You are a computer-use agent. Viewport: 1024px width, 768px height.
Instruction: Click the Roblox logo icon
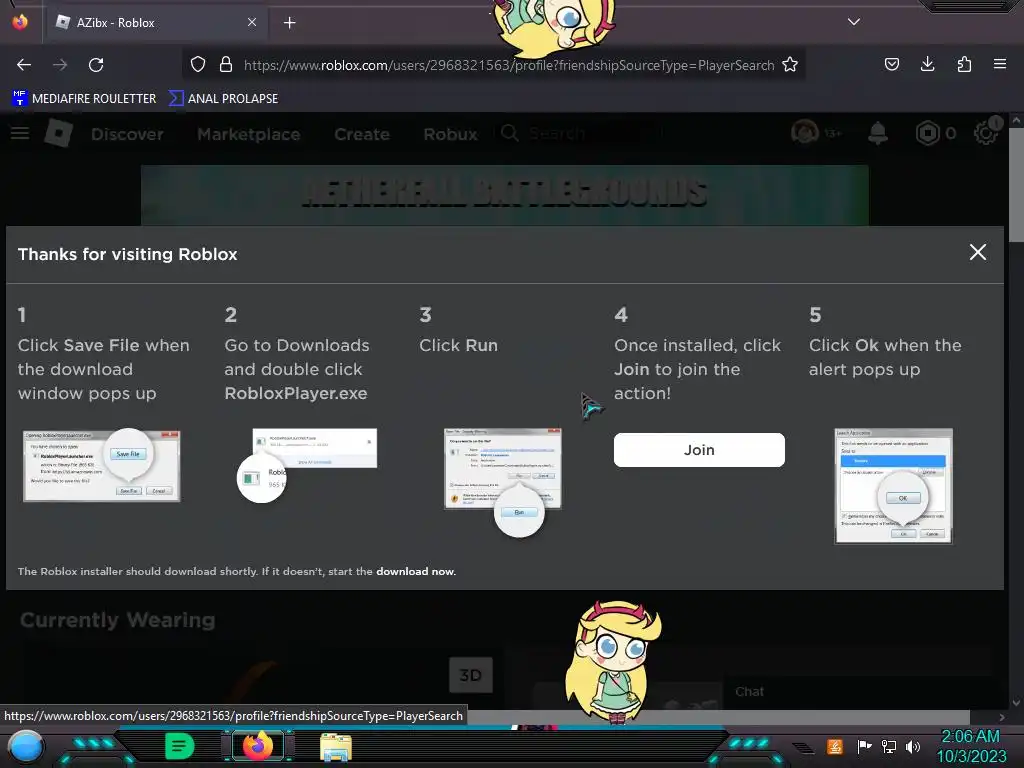click(x=59, y=133)
